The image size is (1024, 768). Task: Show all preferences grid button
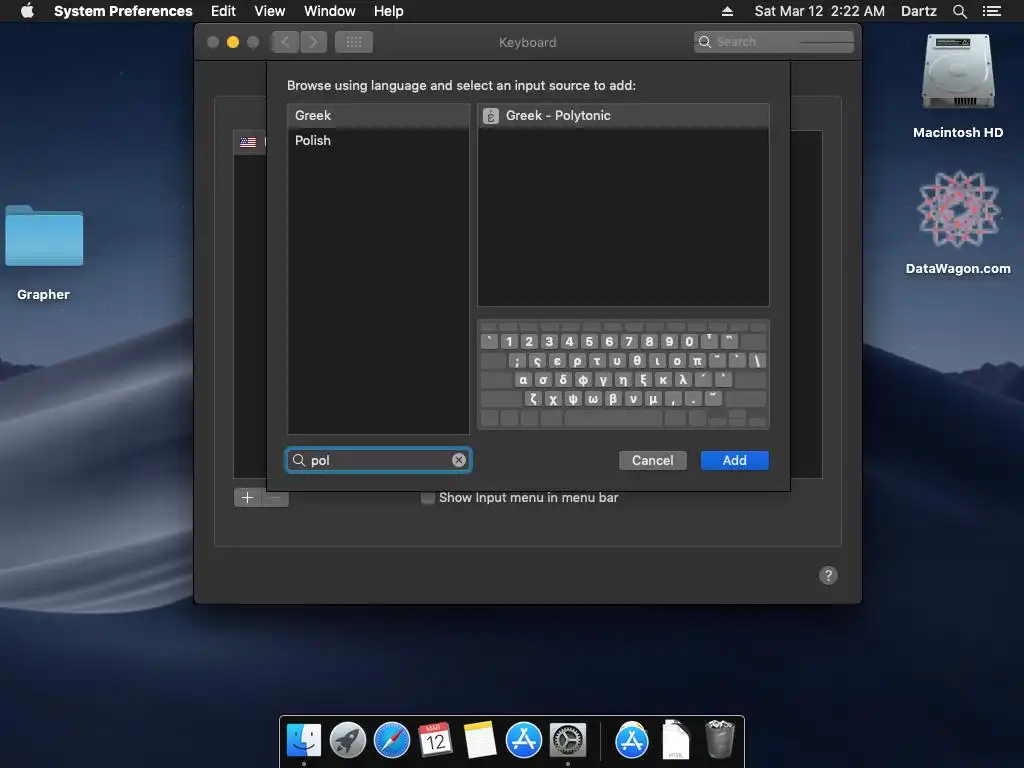[x=354, y=42]
